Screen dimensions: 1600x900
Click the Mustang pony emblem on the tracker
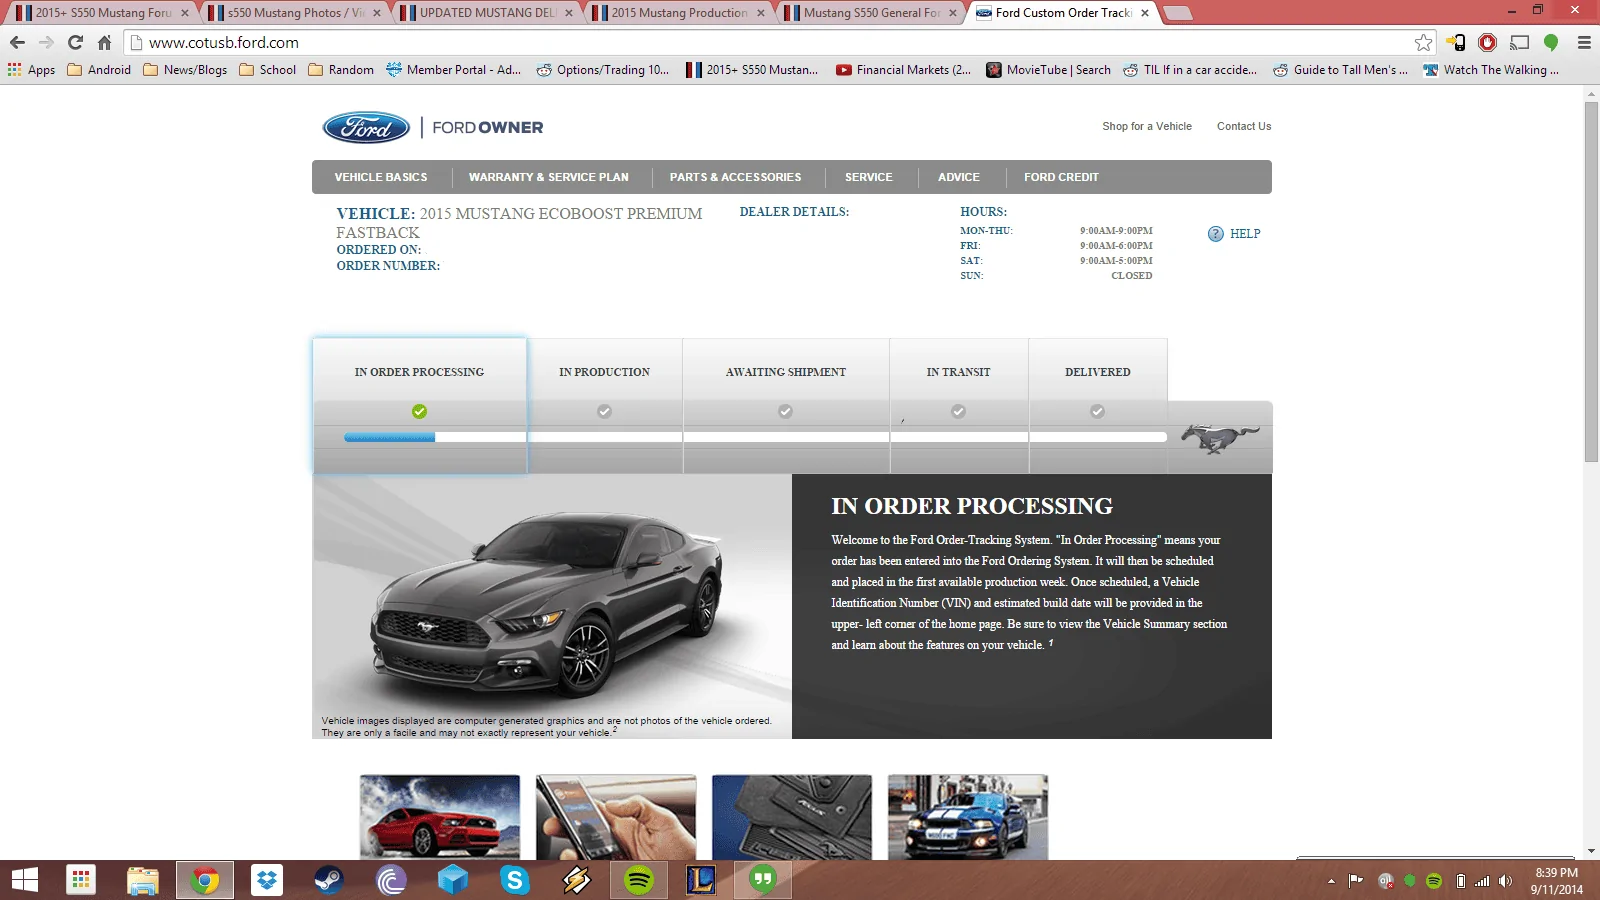1219,438
